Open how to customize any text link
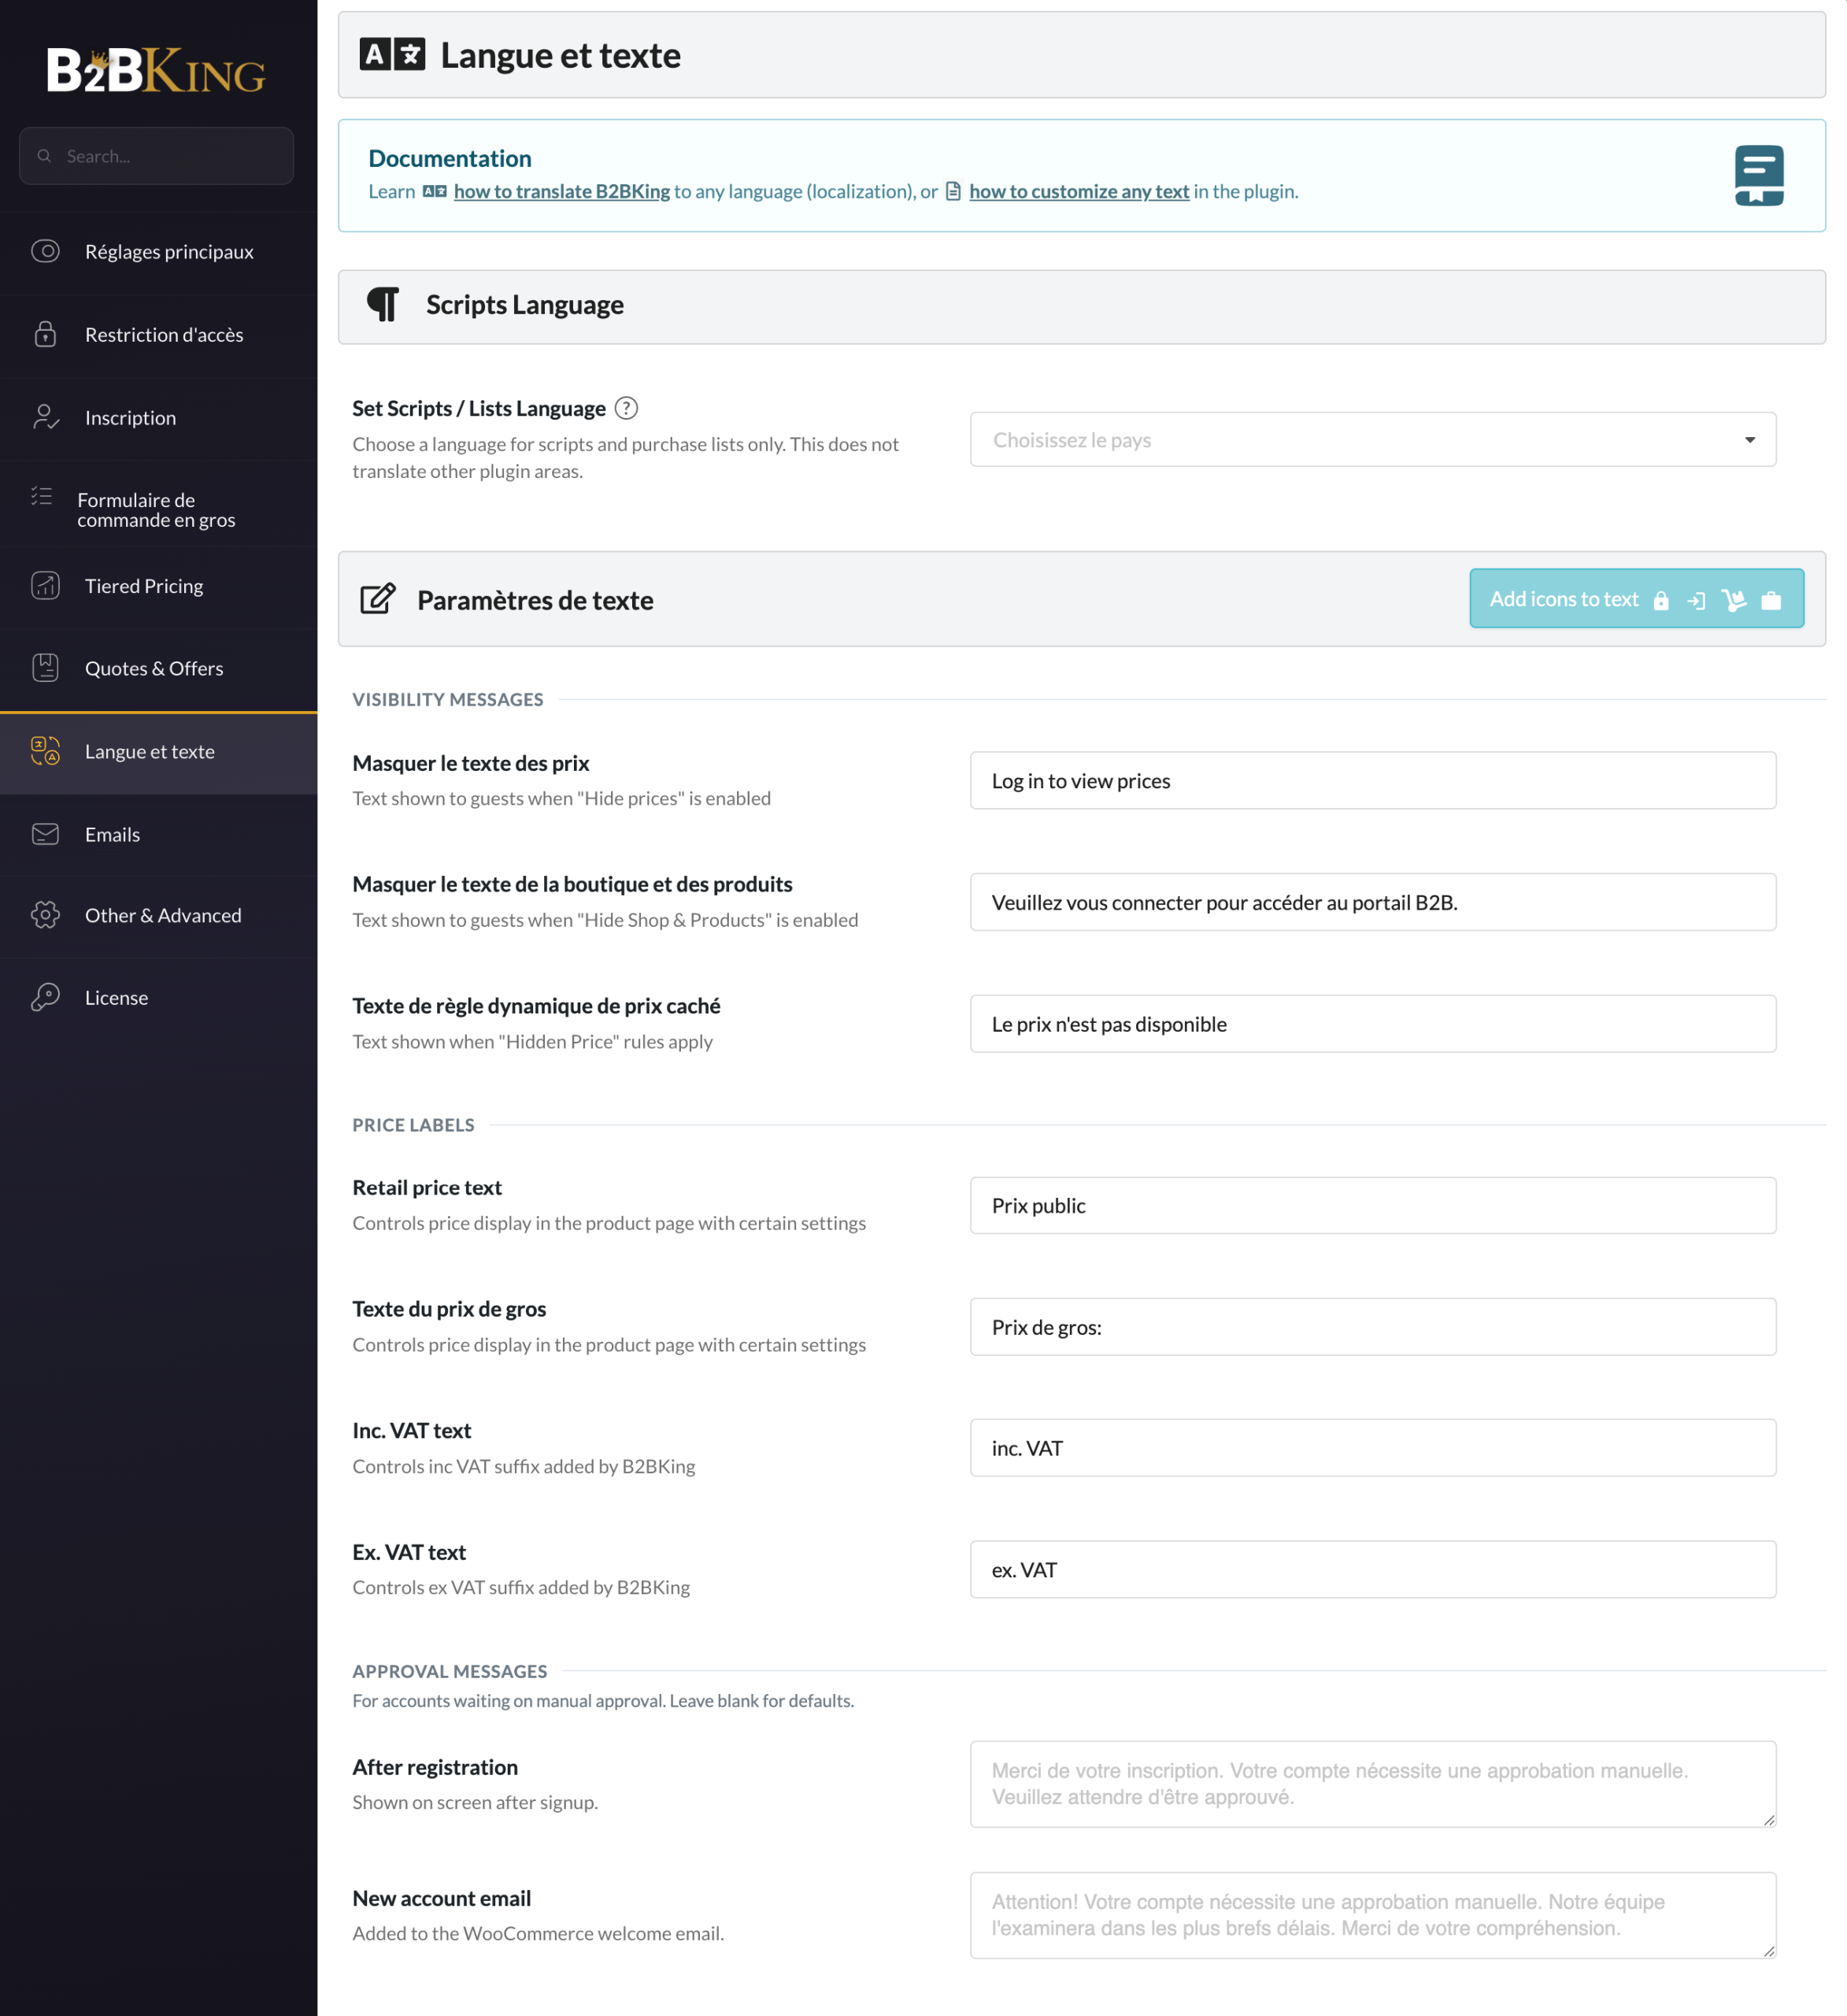This screenshot has width=1847, height=2016. click(1079, 191)
